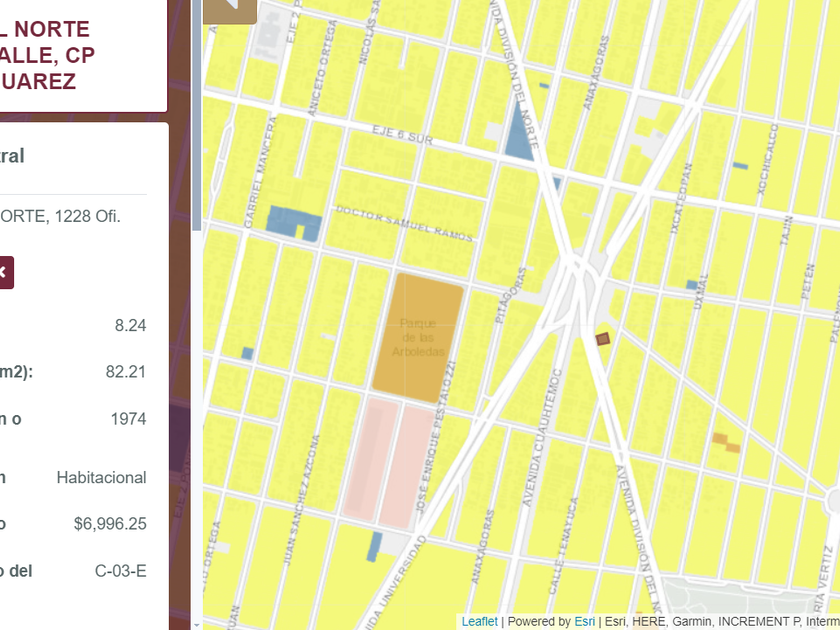Click the side panel vertical scrollbar
The image size is (840, 630).
[x=197, y=120]
